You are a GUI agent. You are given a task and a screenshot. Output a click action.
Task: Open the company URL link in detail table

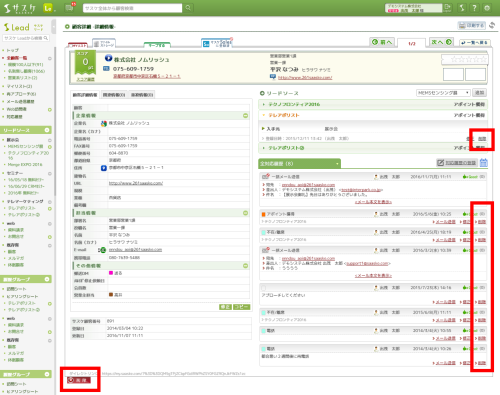tap(136, 183)
